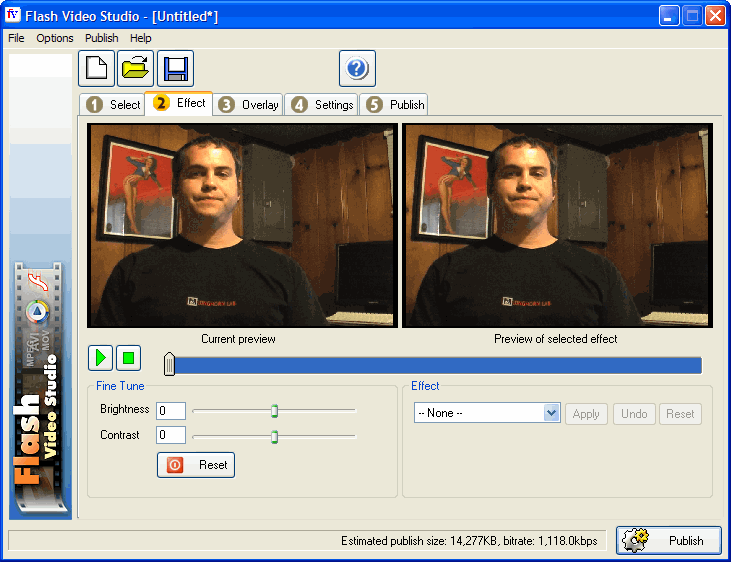Open the Help menu

pos(140,38)
